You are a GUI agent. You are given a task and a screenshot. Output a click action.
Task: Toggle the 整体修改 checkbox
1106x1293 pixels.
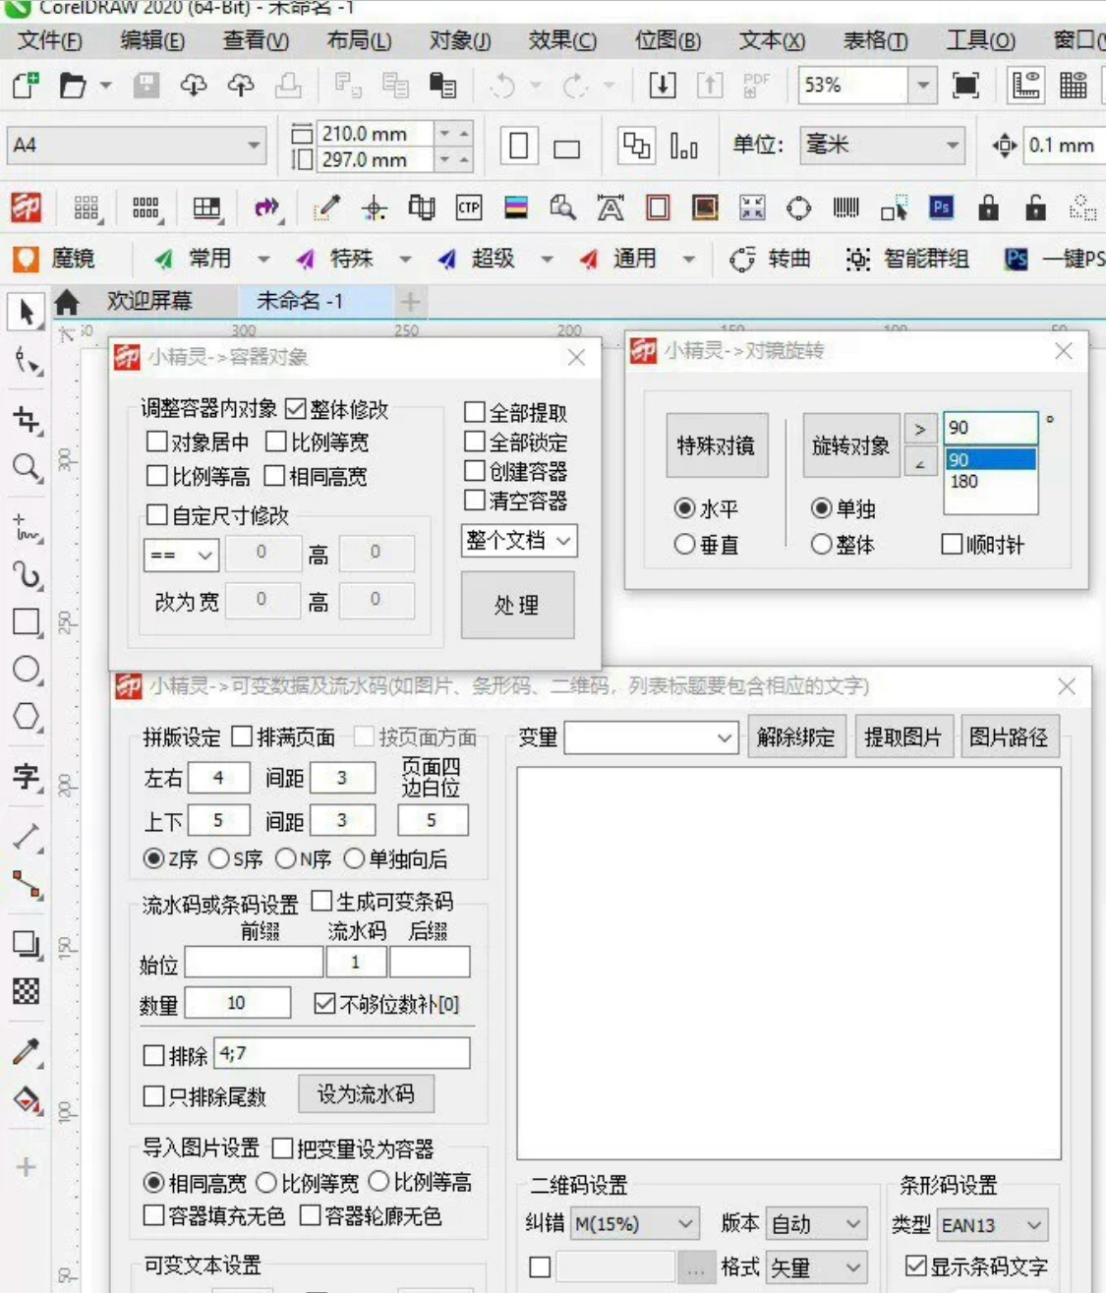(295, 408)
